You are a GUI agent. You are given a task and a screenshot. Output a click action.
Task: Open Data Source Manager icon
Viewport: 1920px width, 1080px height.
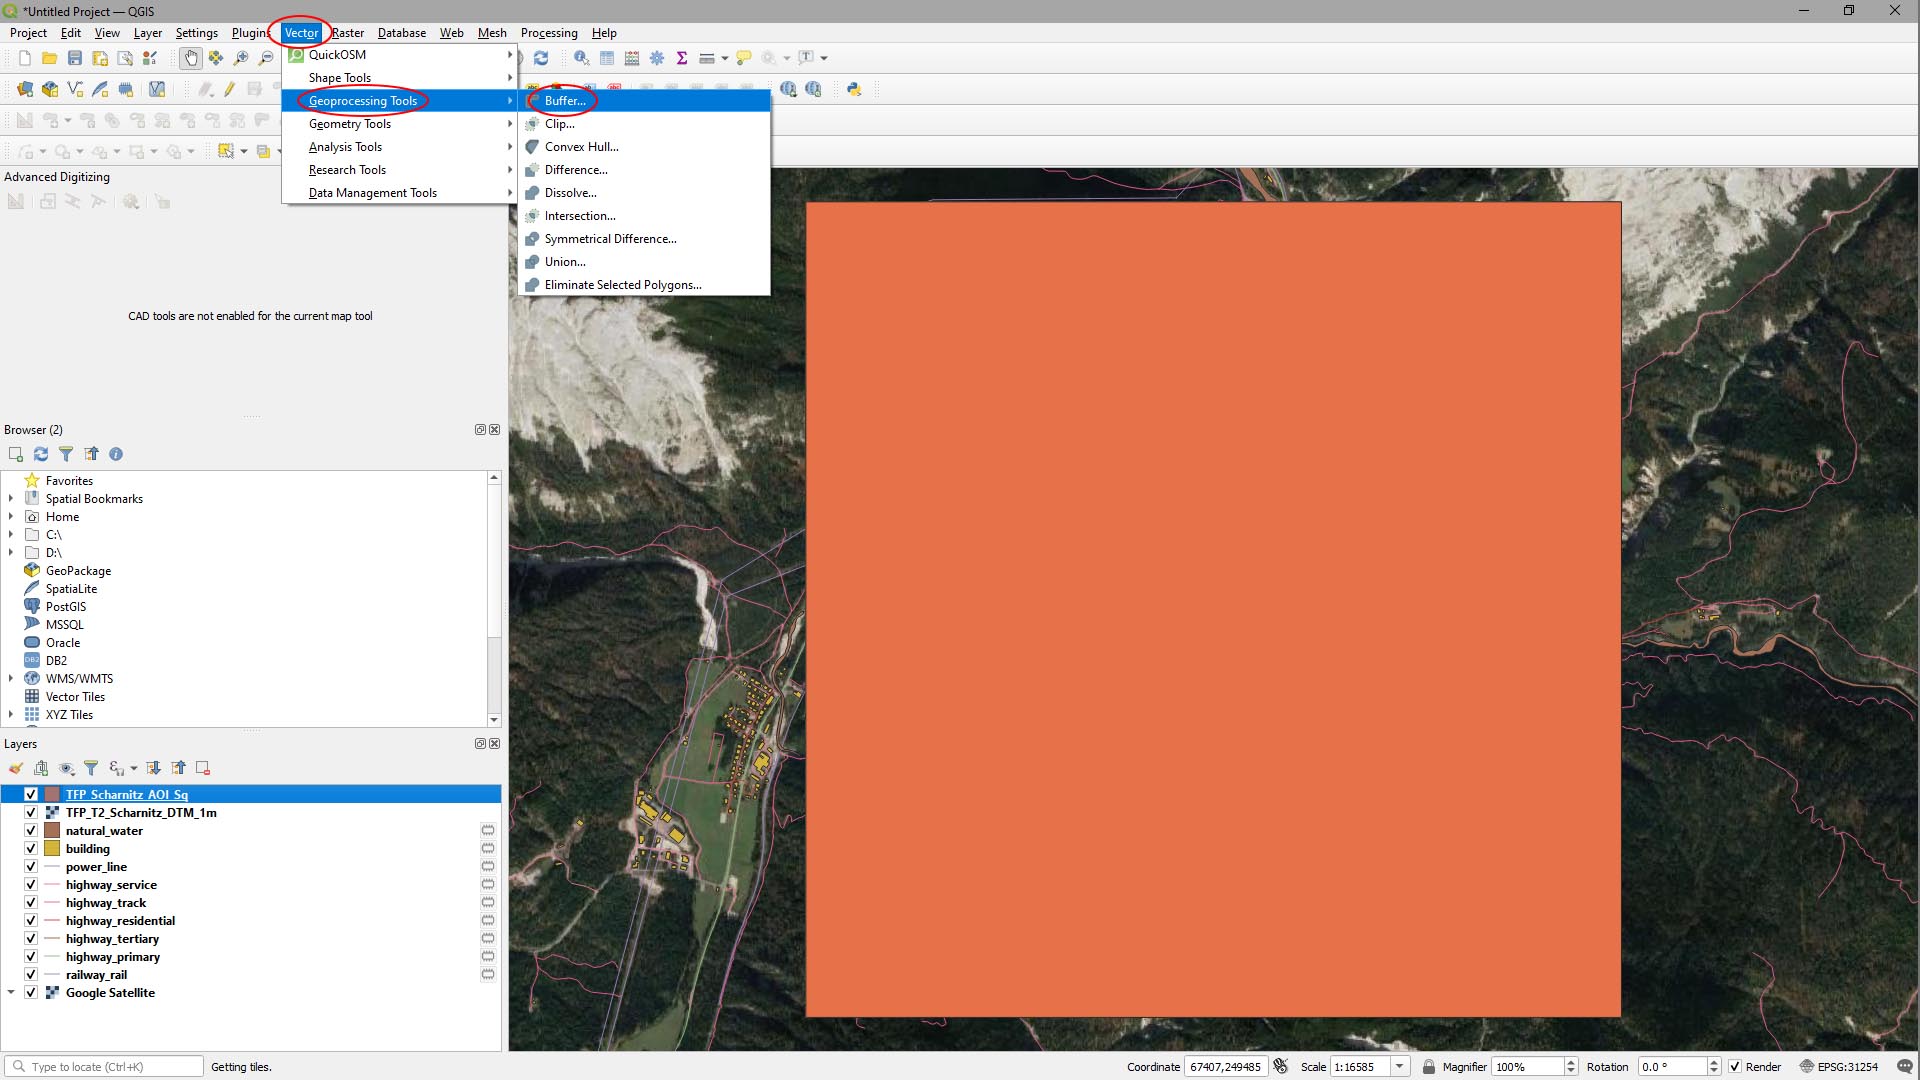25,89
